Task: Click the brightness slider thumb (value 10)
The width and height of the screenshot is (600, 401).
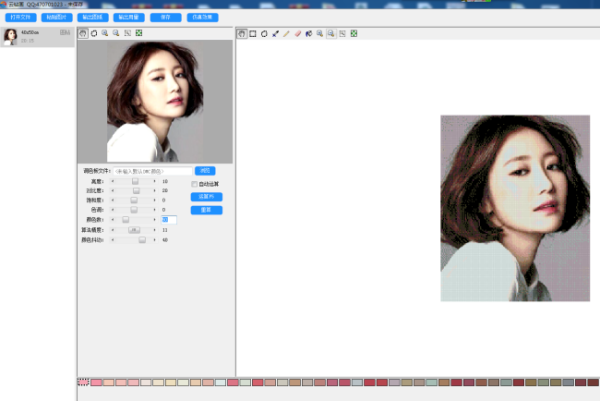Action: coord(135,181)
